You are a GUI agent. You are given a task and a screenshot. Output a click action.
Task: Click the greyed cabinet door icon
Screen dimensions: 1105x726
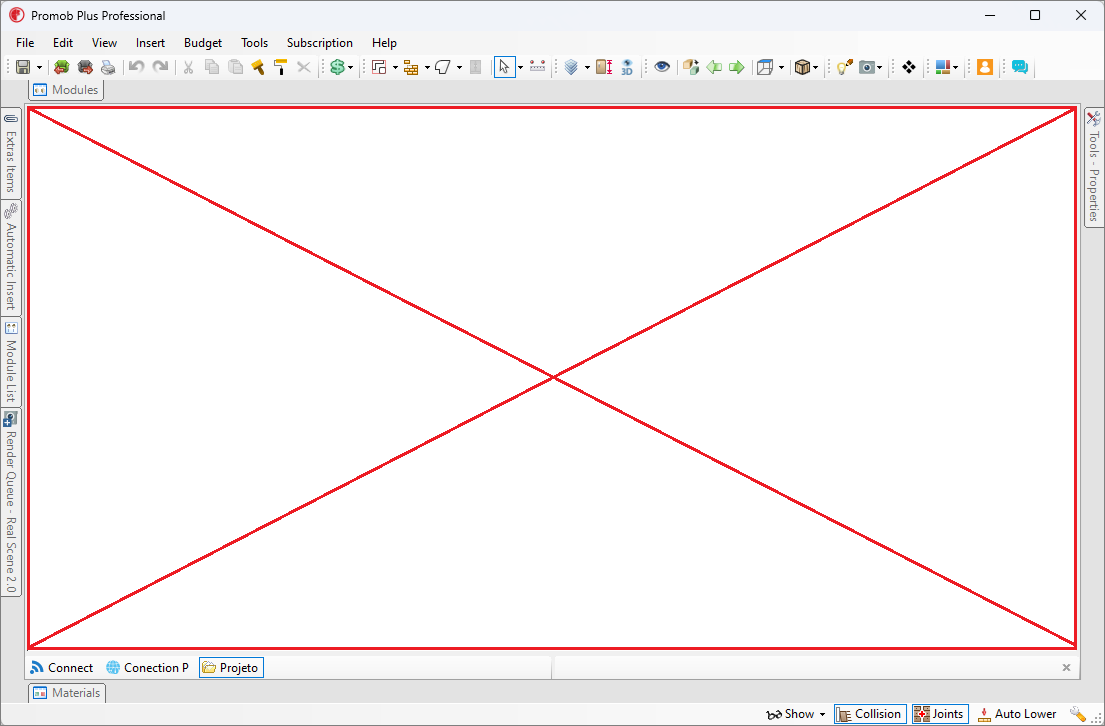click(476, 67)
